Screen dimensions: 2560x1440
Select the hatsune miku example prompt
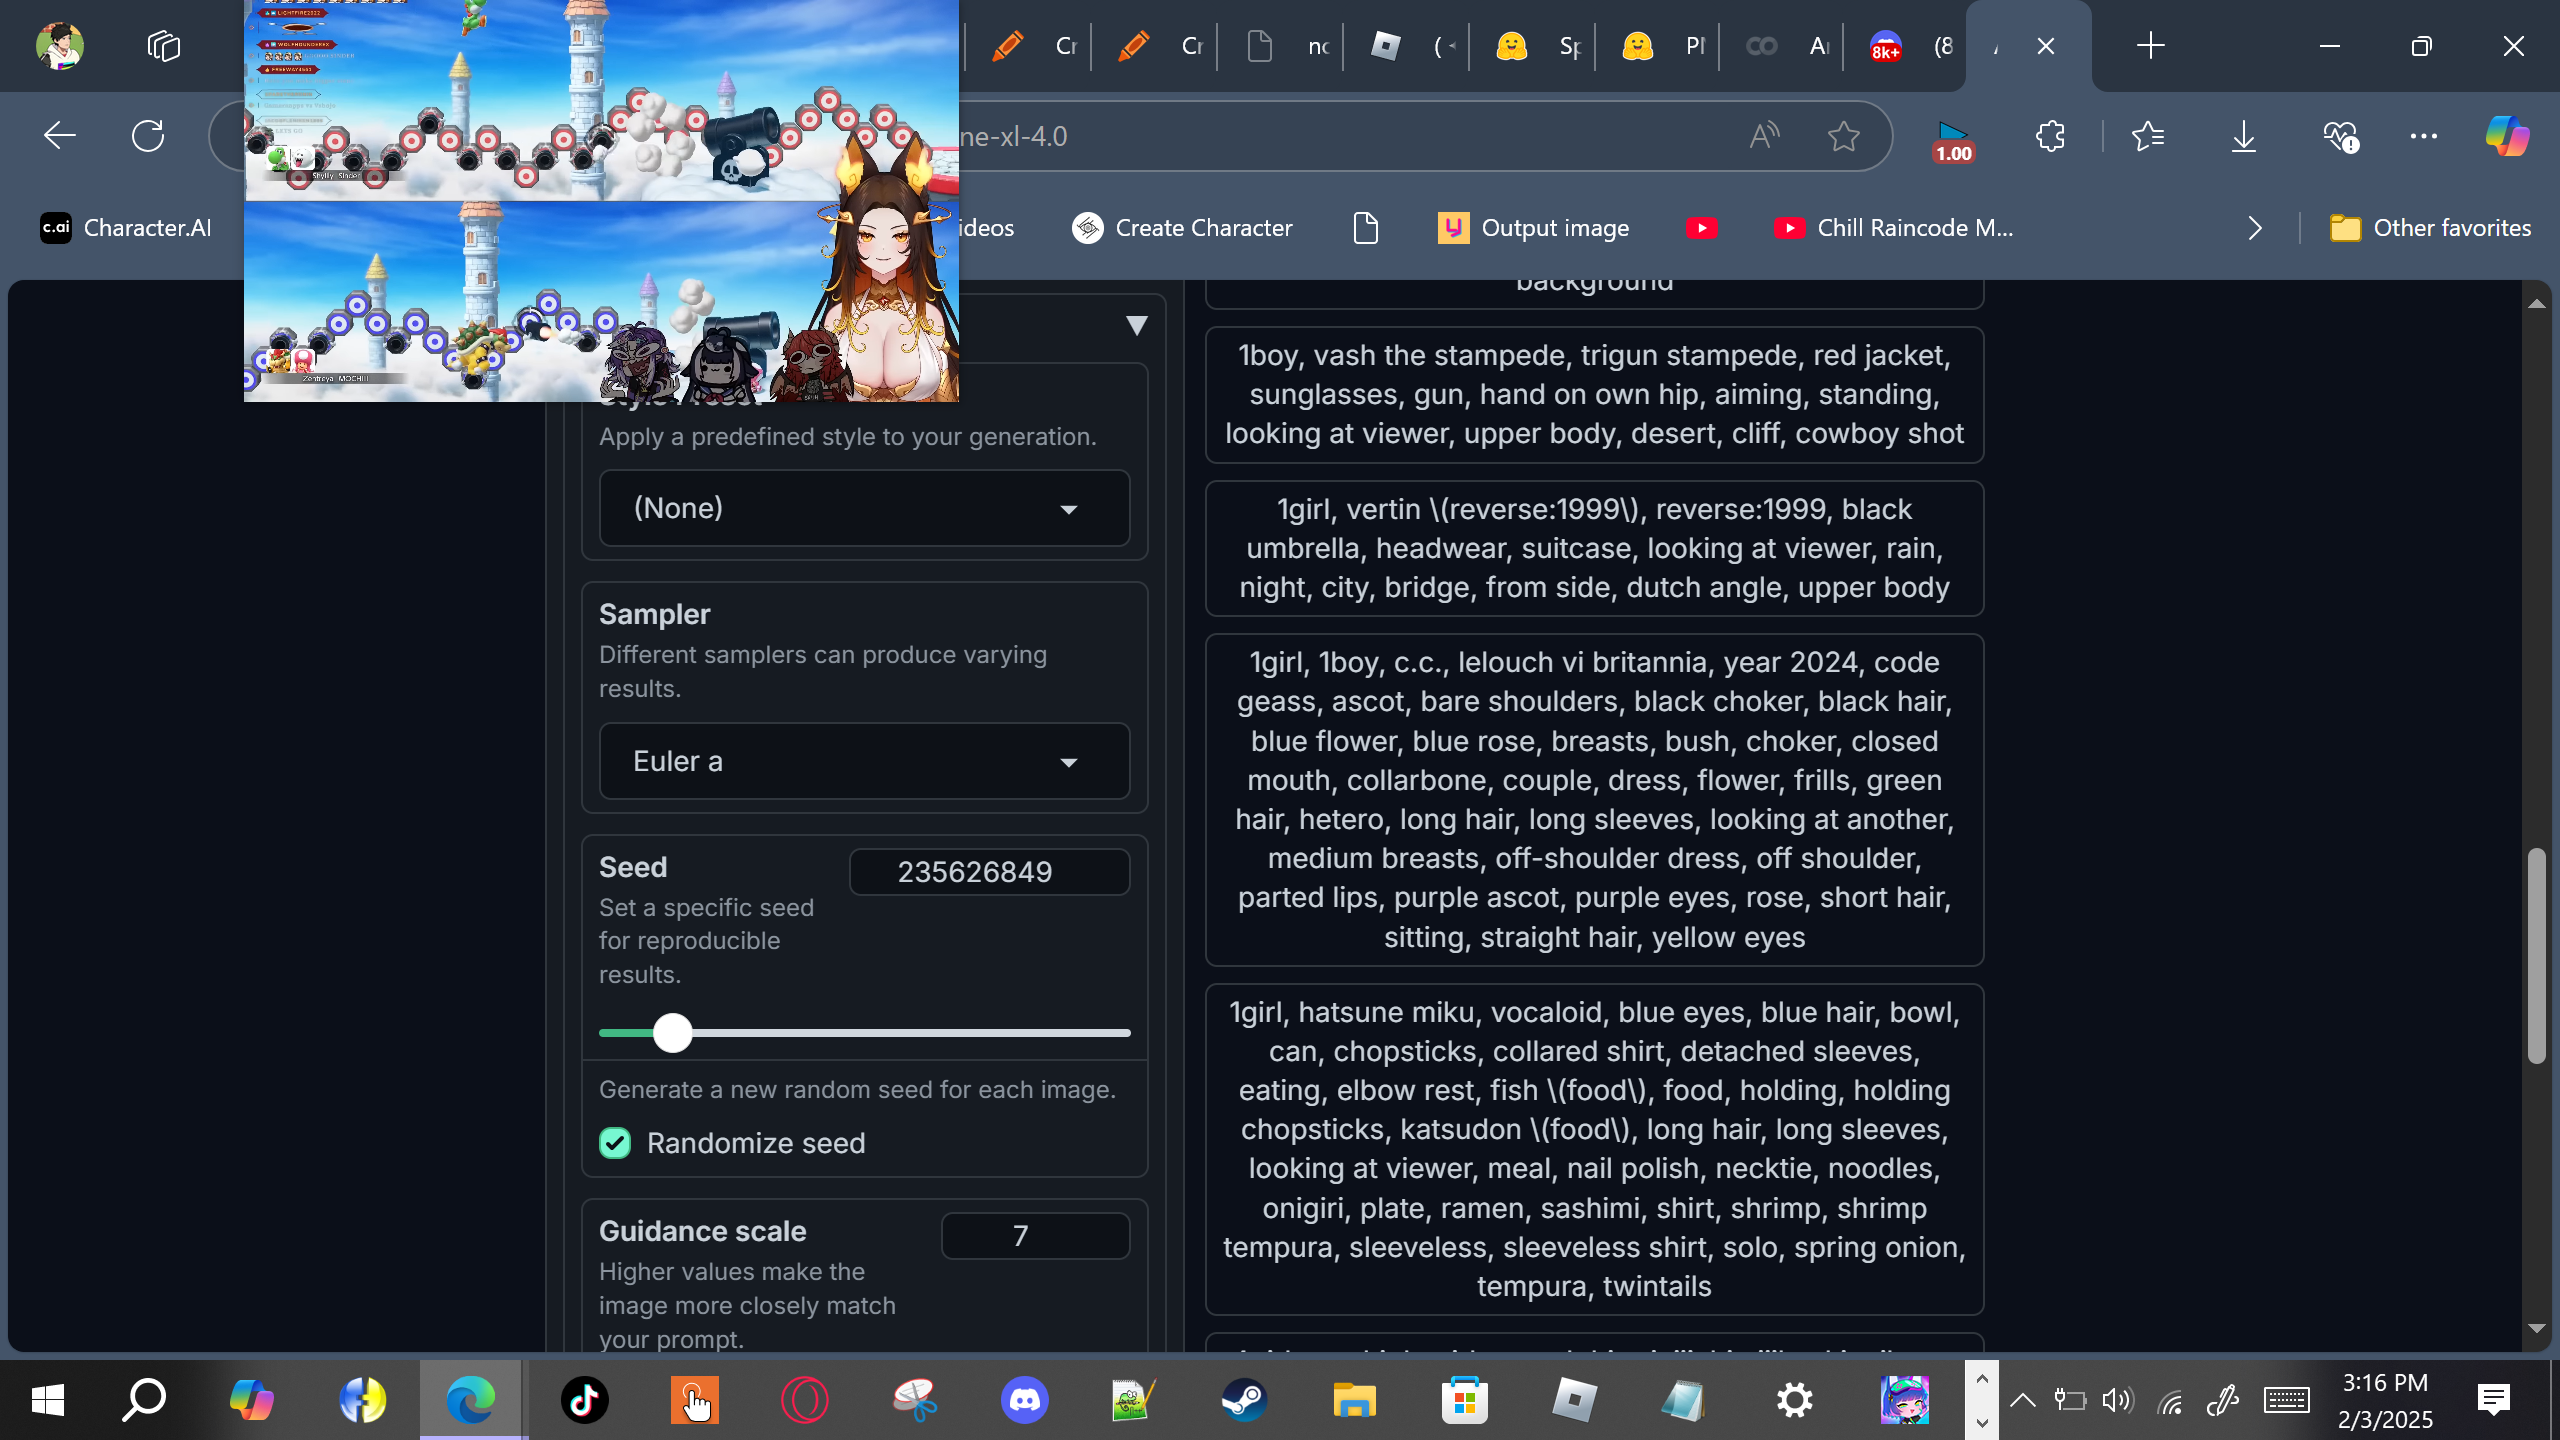(1595, 1149)
